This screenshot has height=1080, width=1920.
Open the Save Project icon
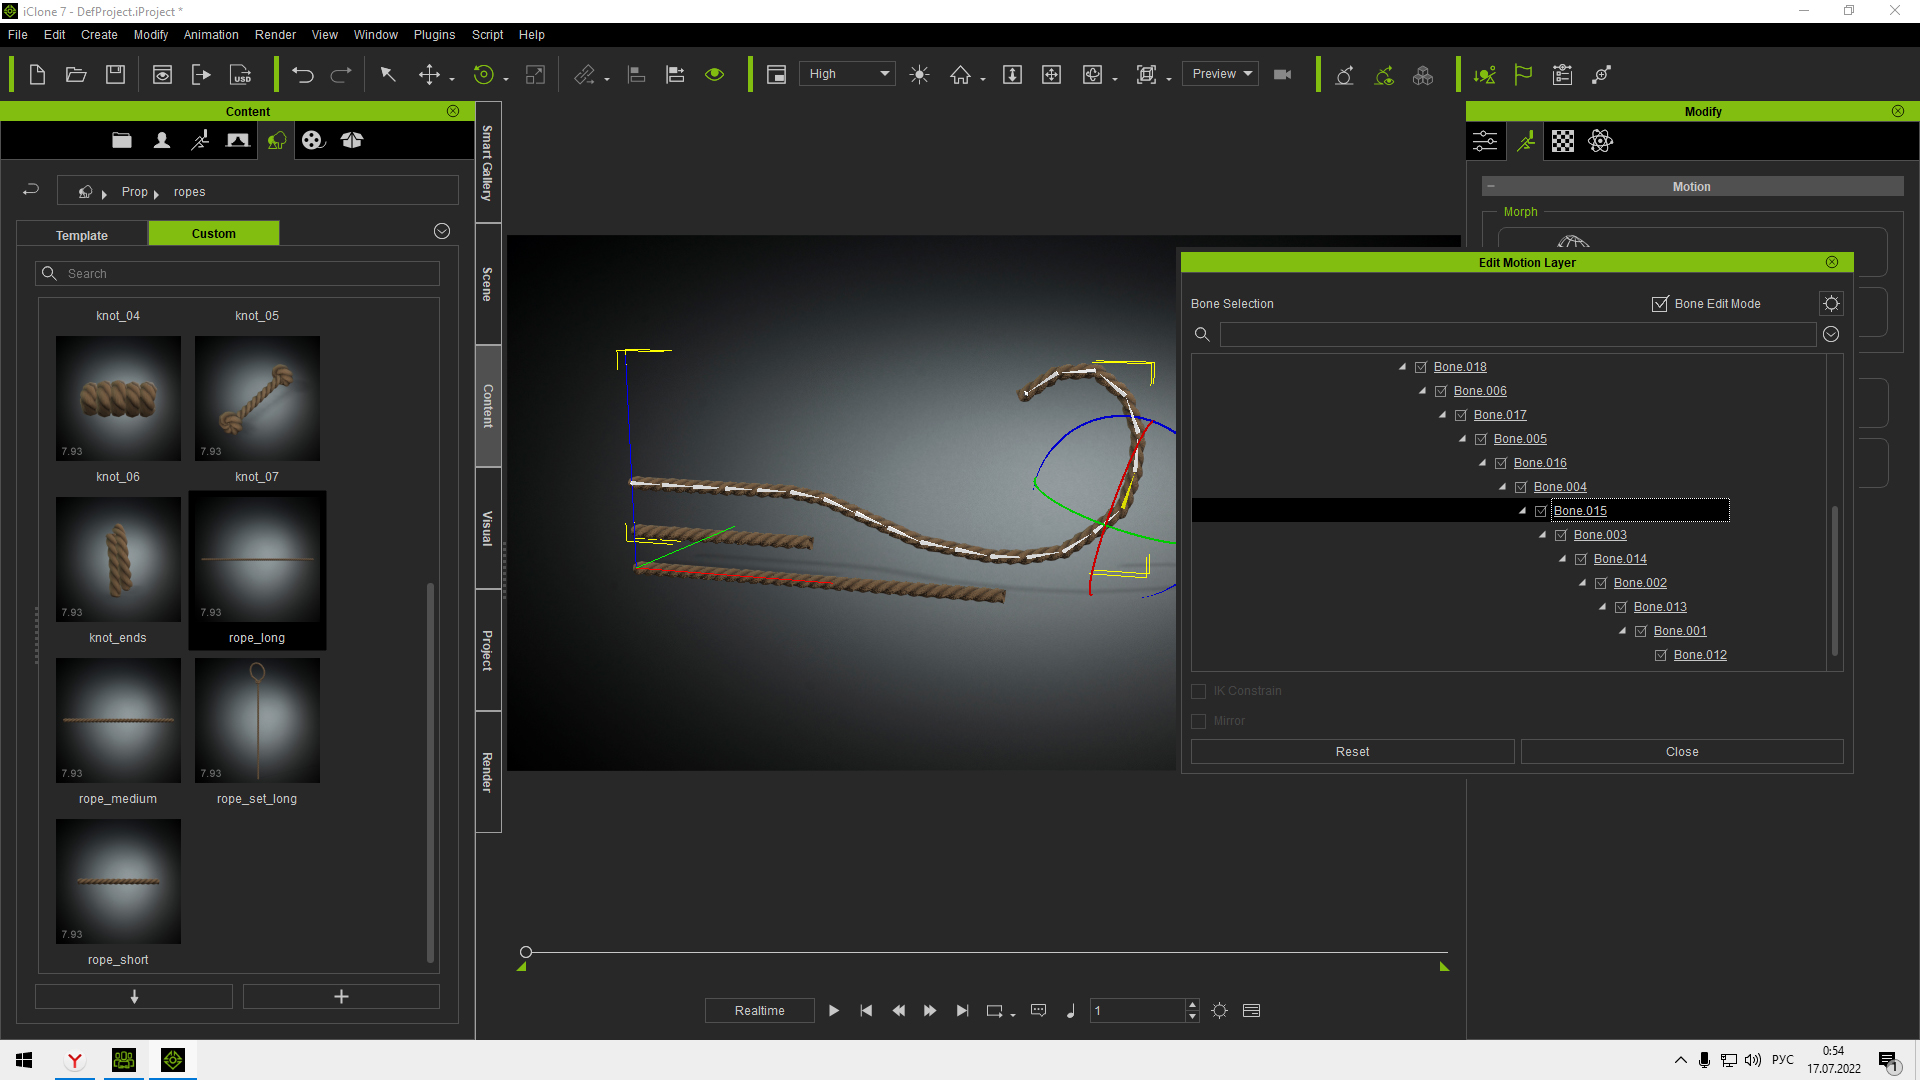tap(115, 75)
